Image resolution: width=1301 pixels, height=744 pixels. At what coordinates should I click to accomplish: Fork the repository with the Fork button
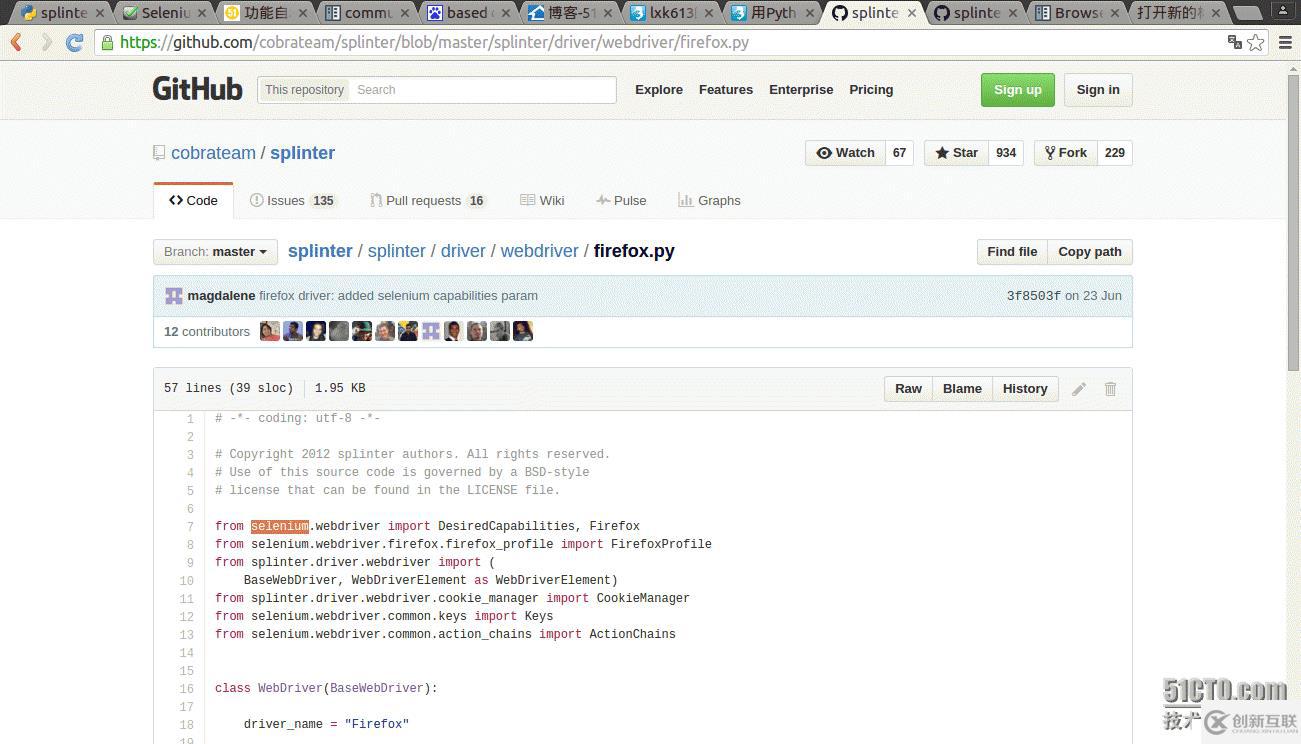coord(1066,153)
